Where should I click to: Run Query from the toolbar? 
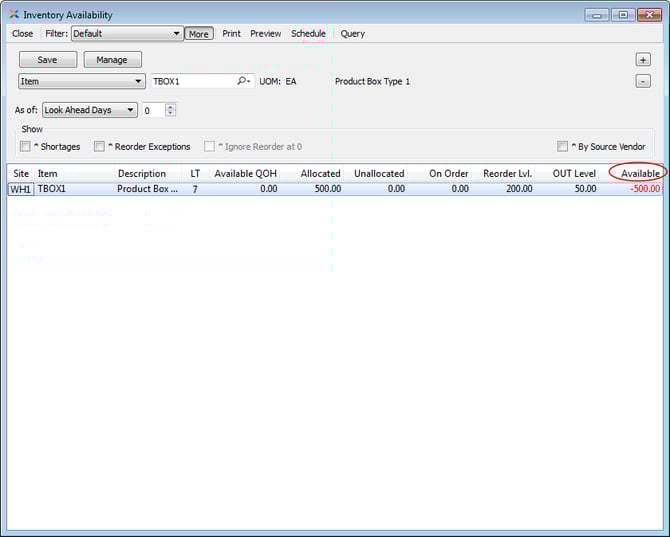[352, 34]
